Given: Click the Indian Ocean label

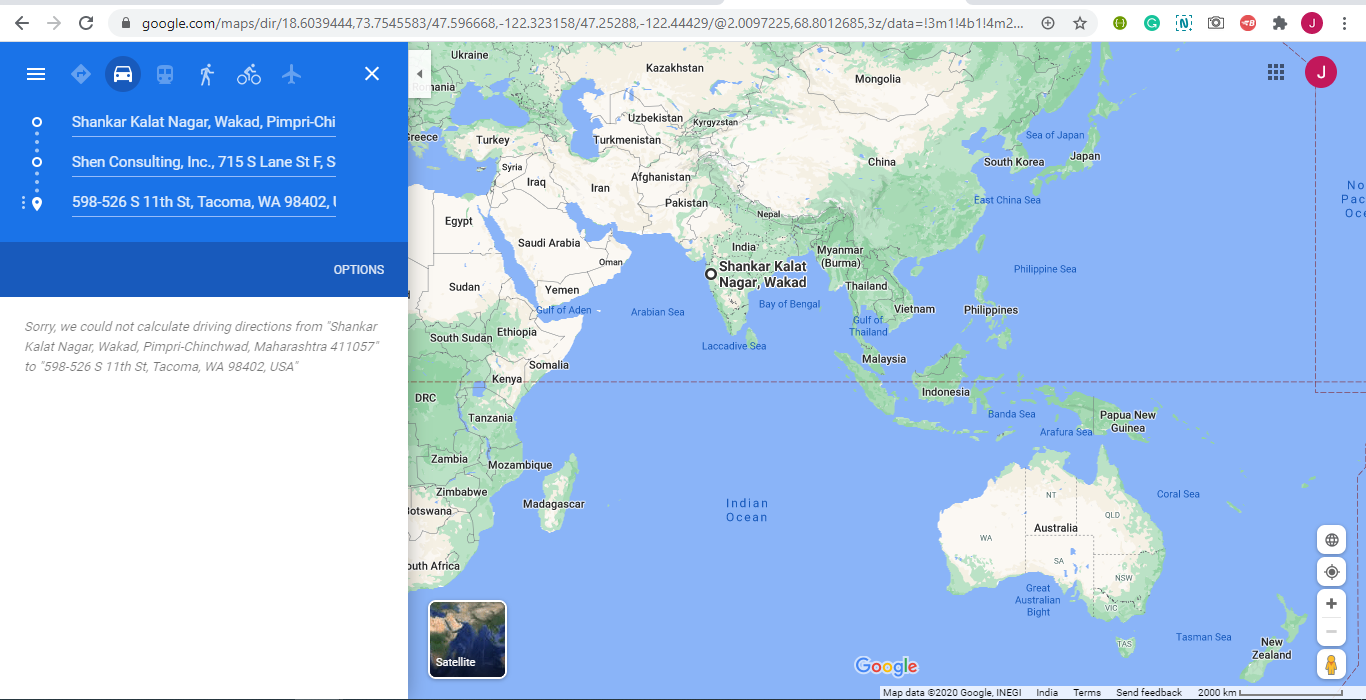Looking at the screenshot, I should [747, 510].
